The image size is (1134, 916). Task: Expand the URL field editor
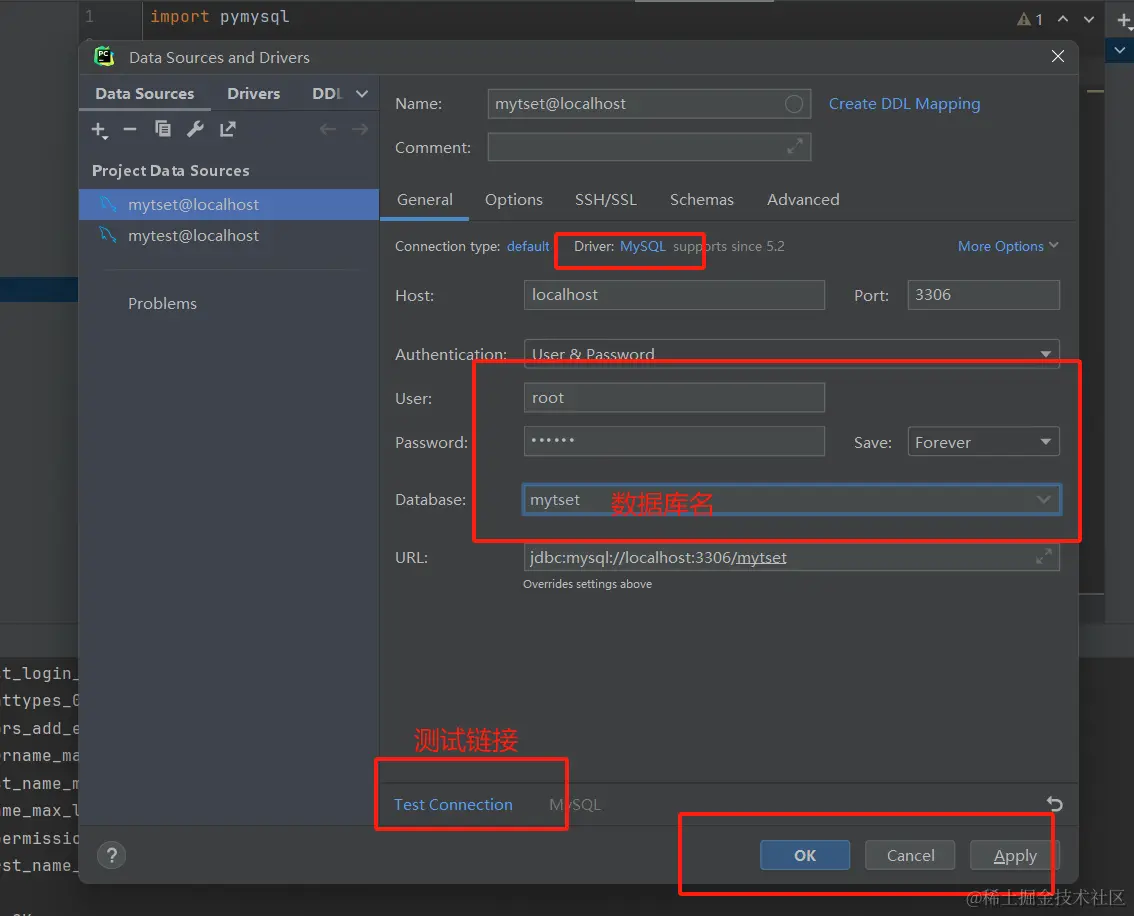[x=1044, y=557]
